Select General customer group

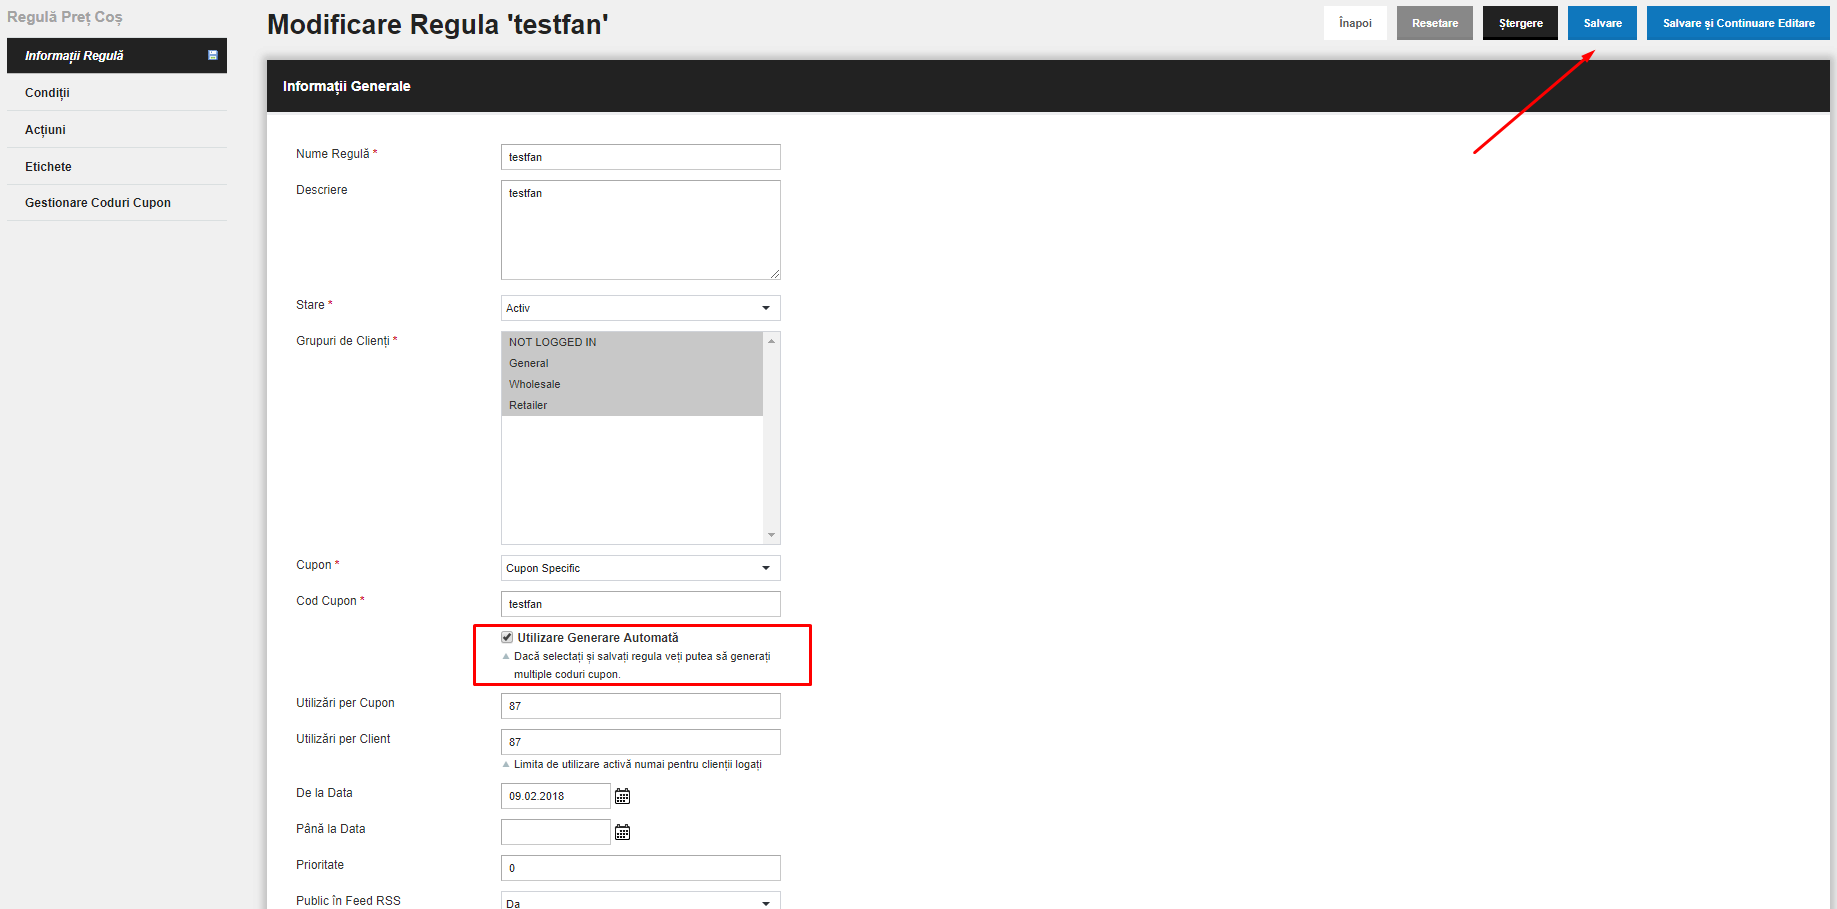click(632, 363)
